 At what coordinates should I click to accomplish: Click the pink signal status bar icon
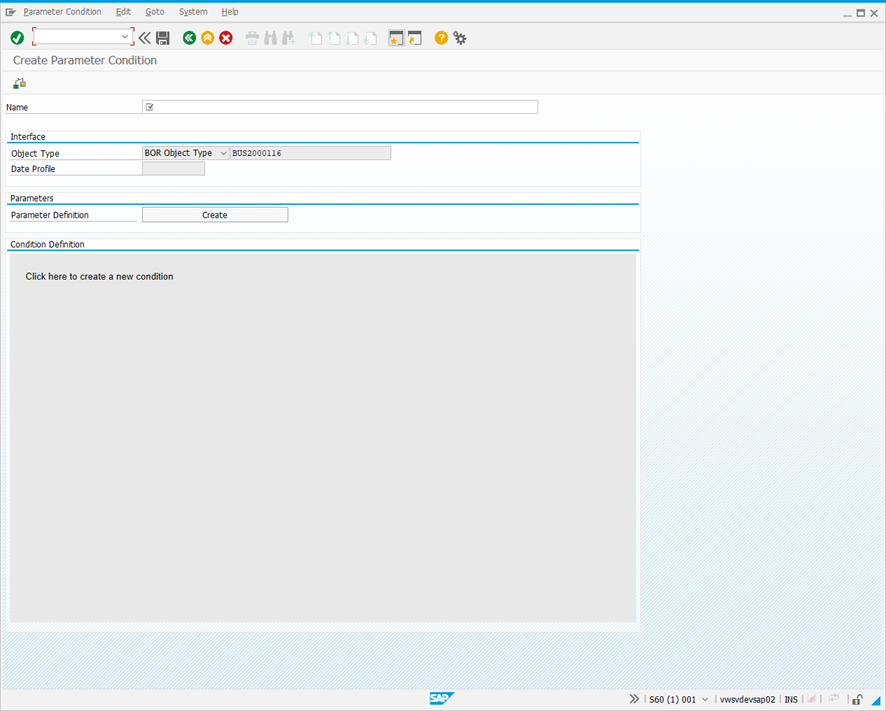point(812,699)
